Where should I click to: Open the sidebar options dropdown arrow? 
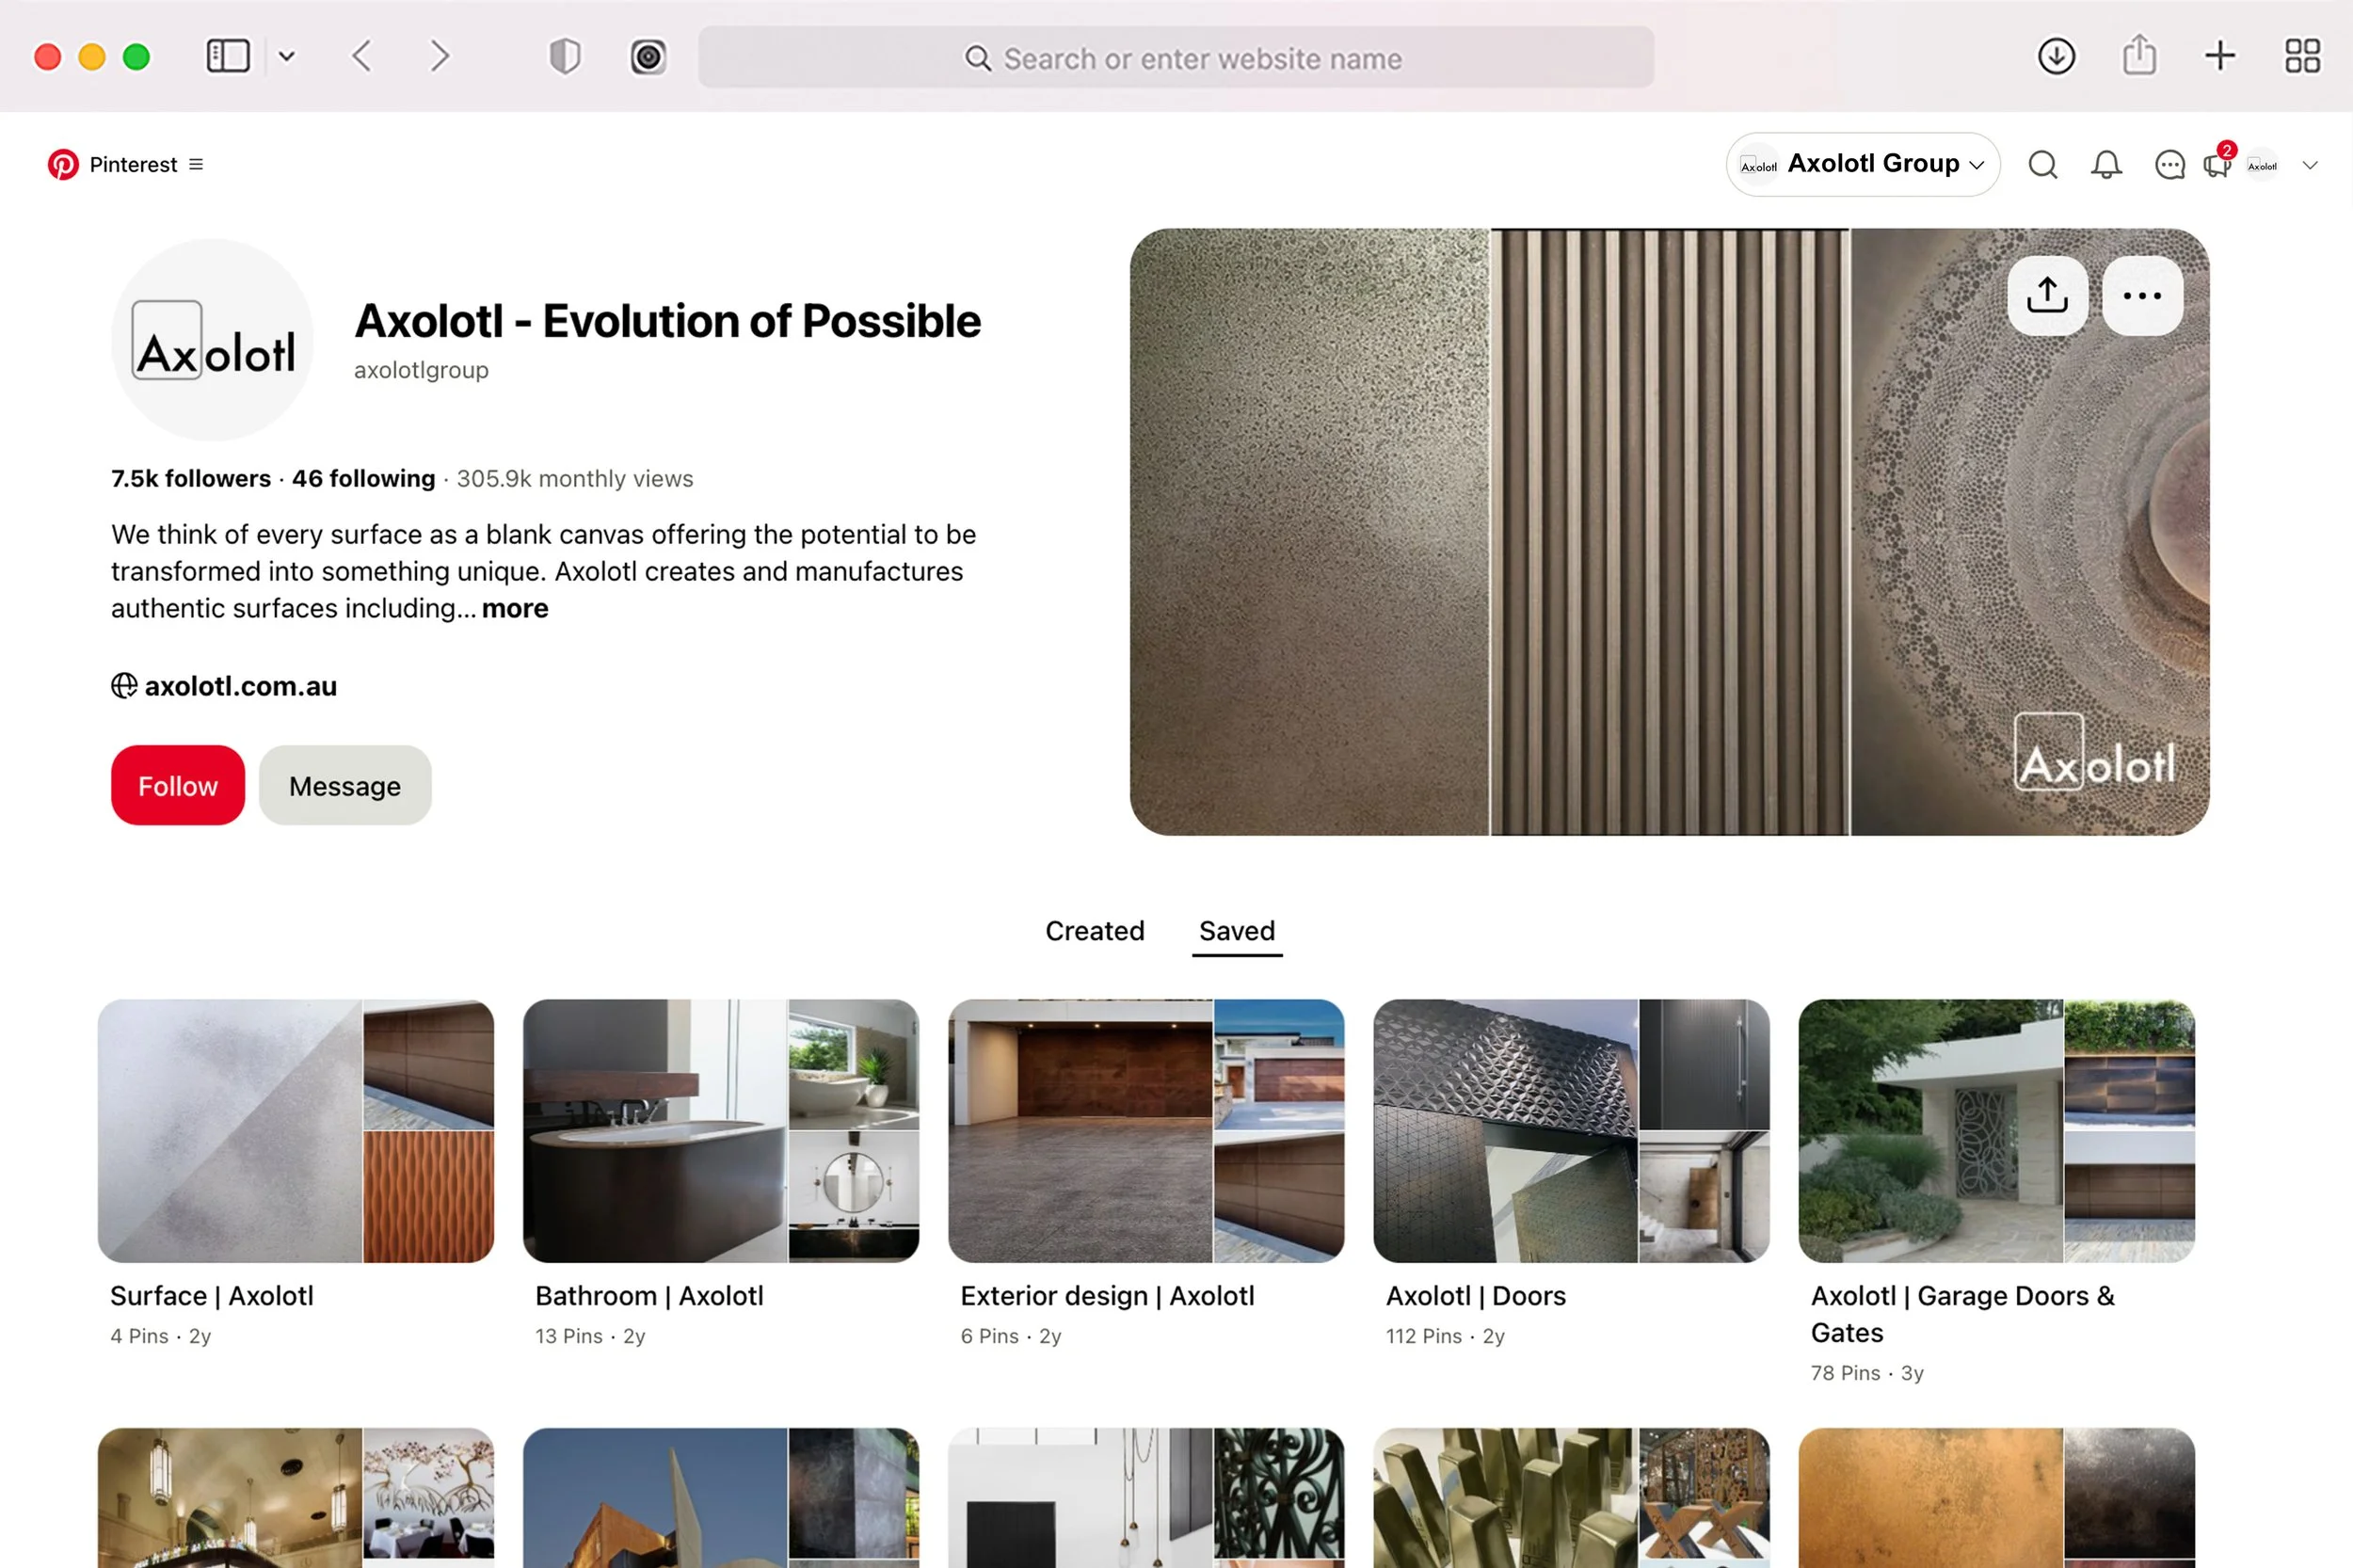tap(287, 57)
